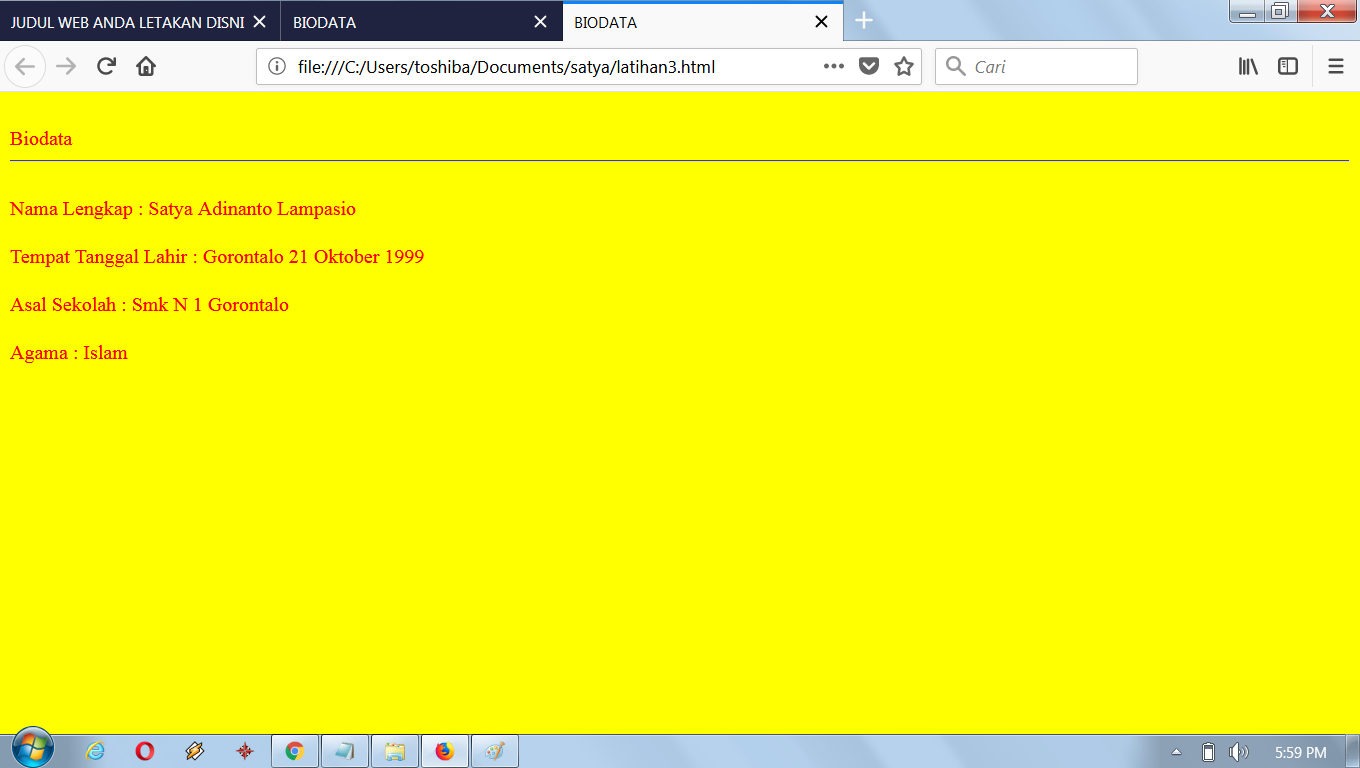This screenshot has width=1360, height=768.
Task: Reload the current page
Action: click(106, 67)
